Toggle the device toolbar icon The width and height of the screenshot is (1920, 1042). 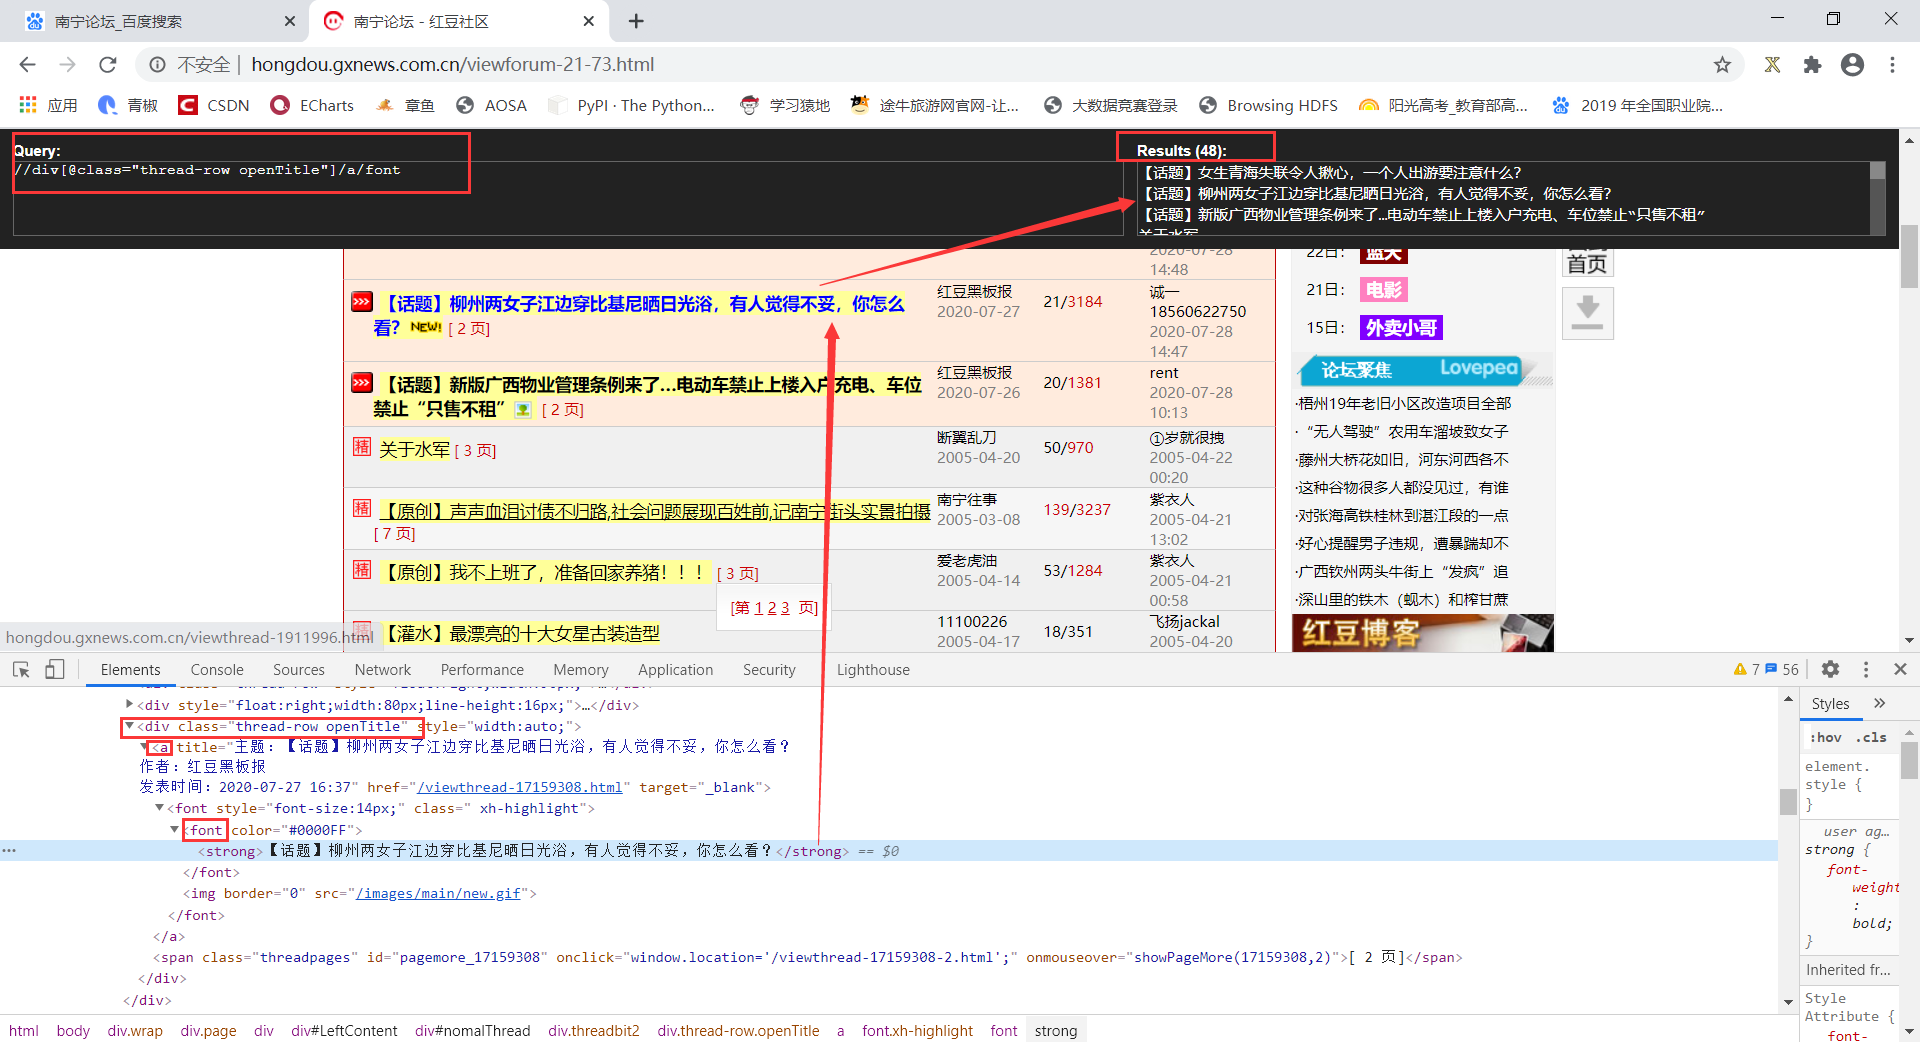(x=54, y=669)
